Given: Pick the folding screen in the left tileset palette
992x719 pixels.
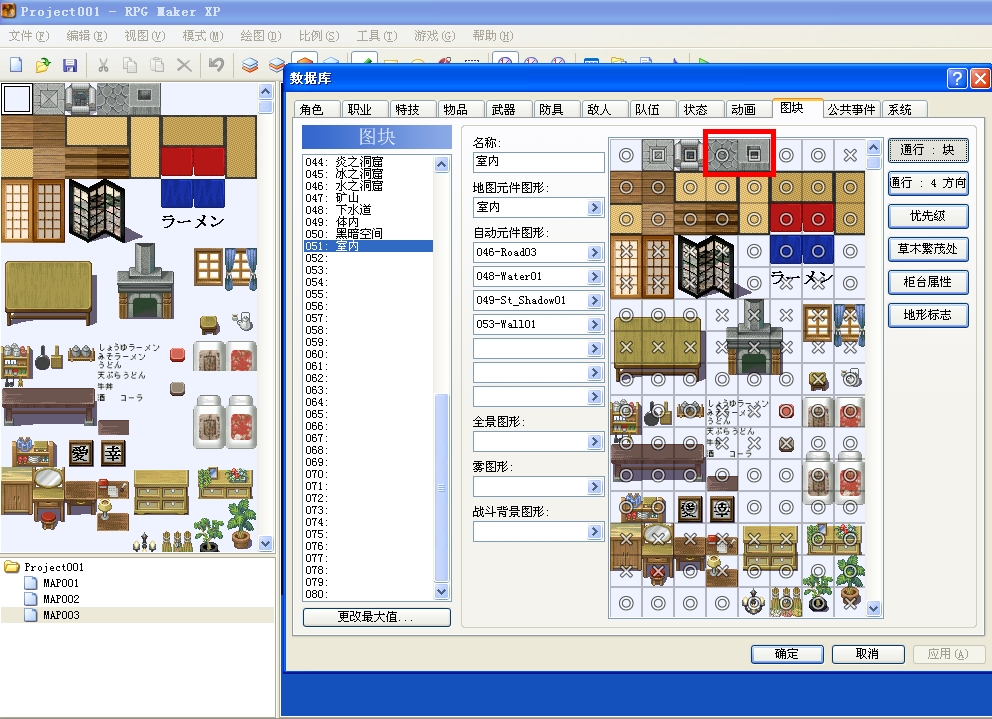Looking at the screenshot, I should (96, 211).
